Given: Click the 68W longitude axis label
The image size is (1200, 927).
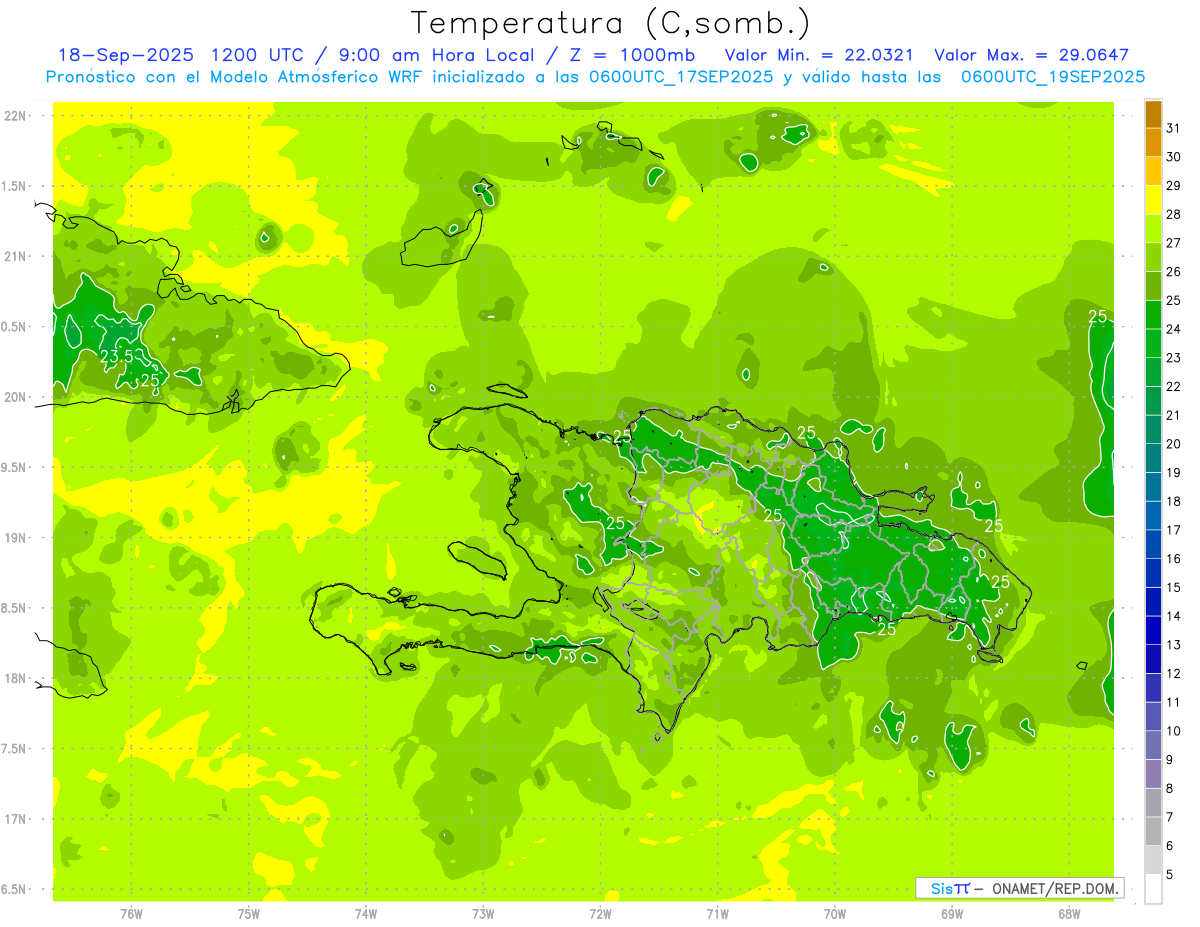Looking at the screenshot, I should [x=1068, y=913].
